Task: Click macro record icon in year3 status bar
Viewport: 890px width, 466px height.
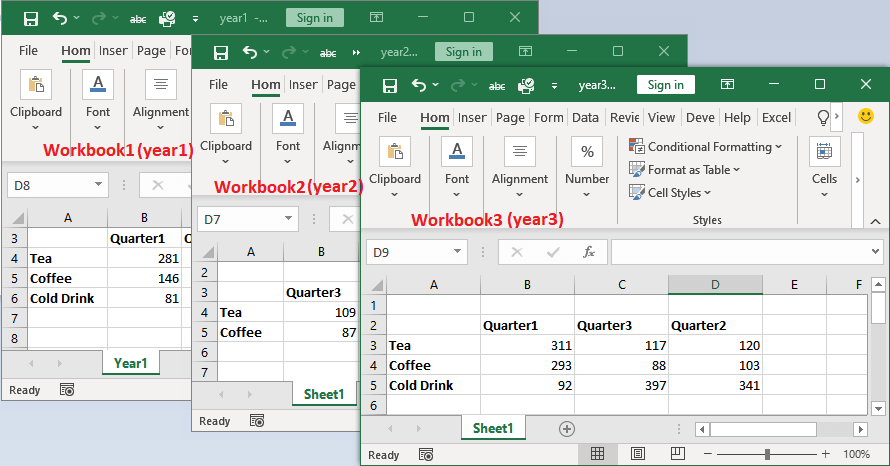Action: [x=426, y=455]
